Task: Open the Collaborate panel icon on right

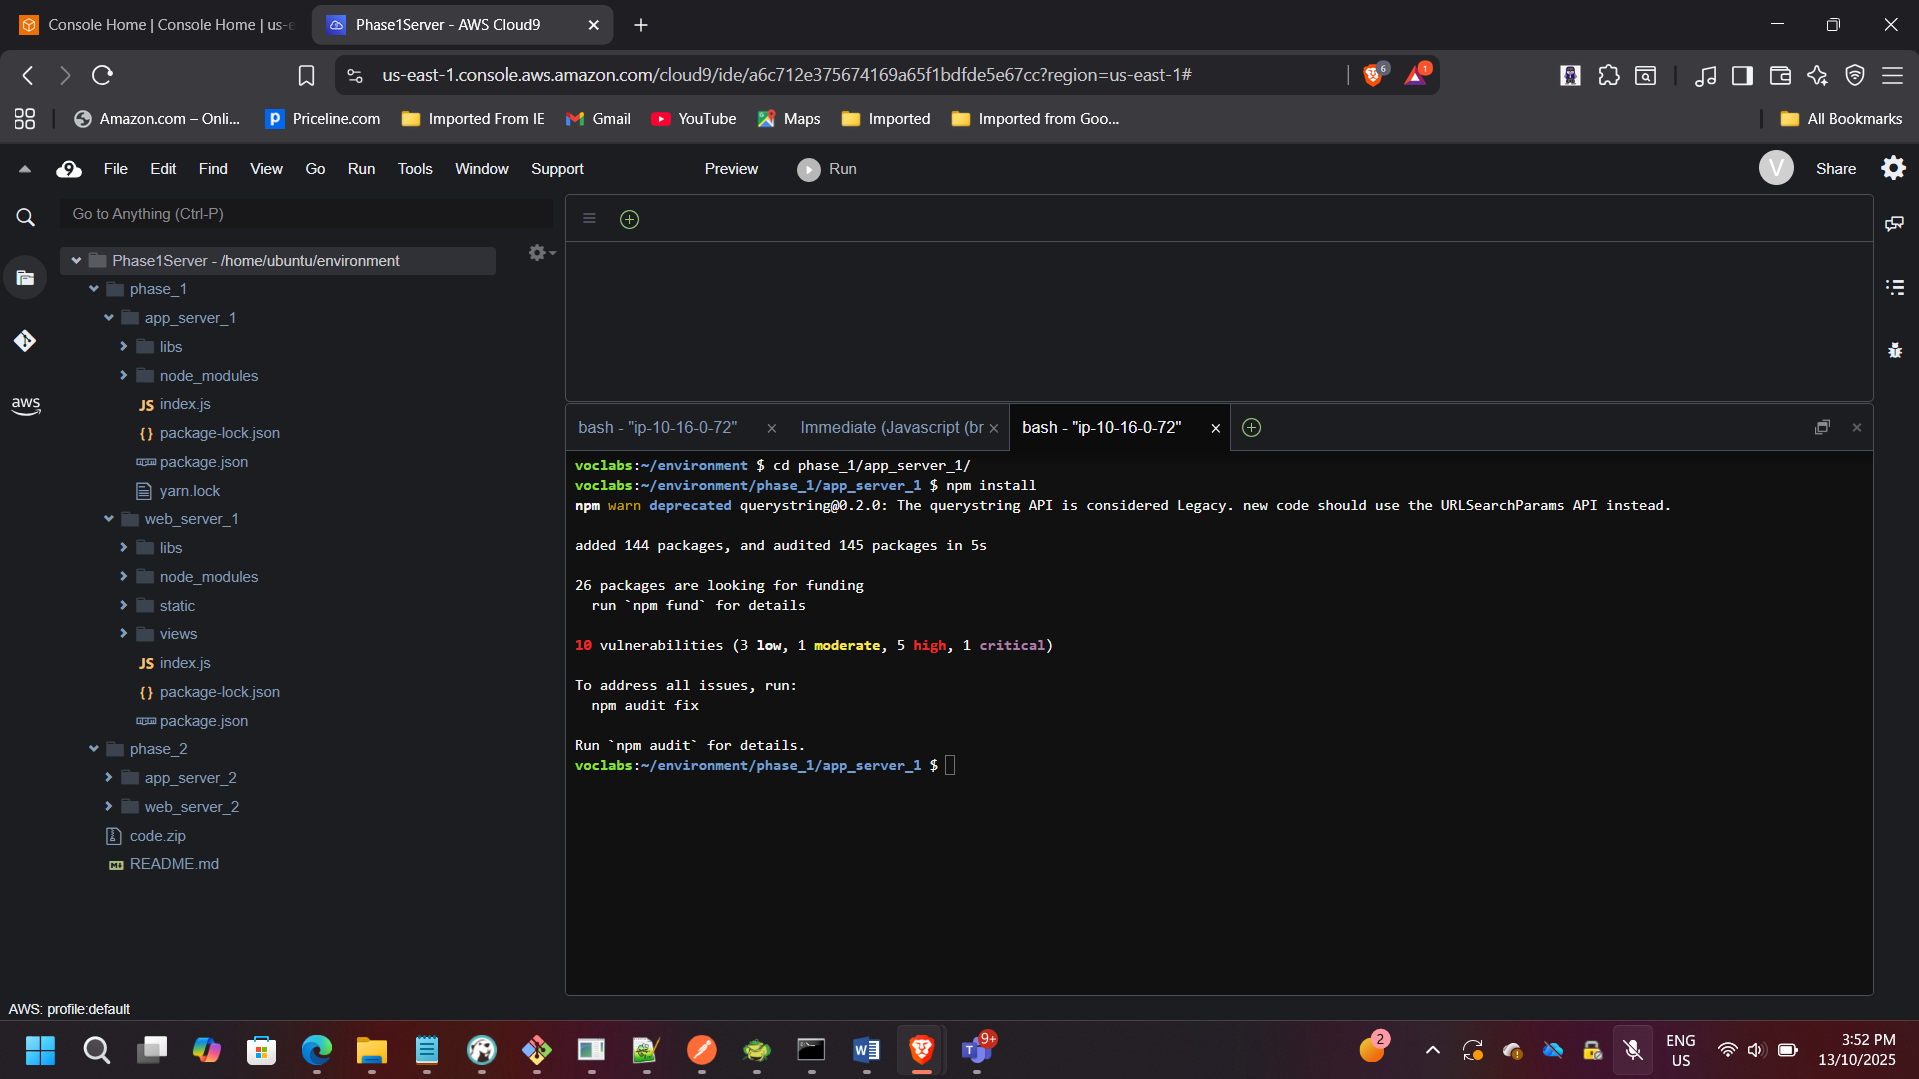Action: pos(1894,223)
